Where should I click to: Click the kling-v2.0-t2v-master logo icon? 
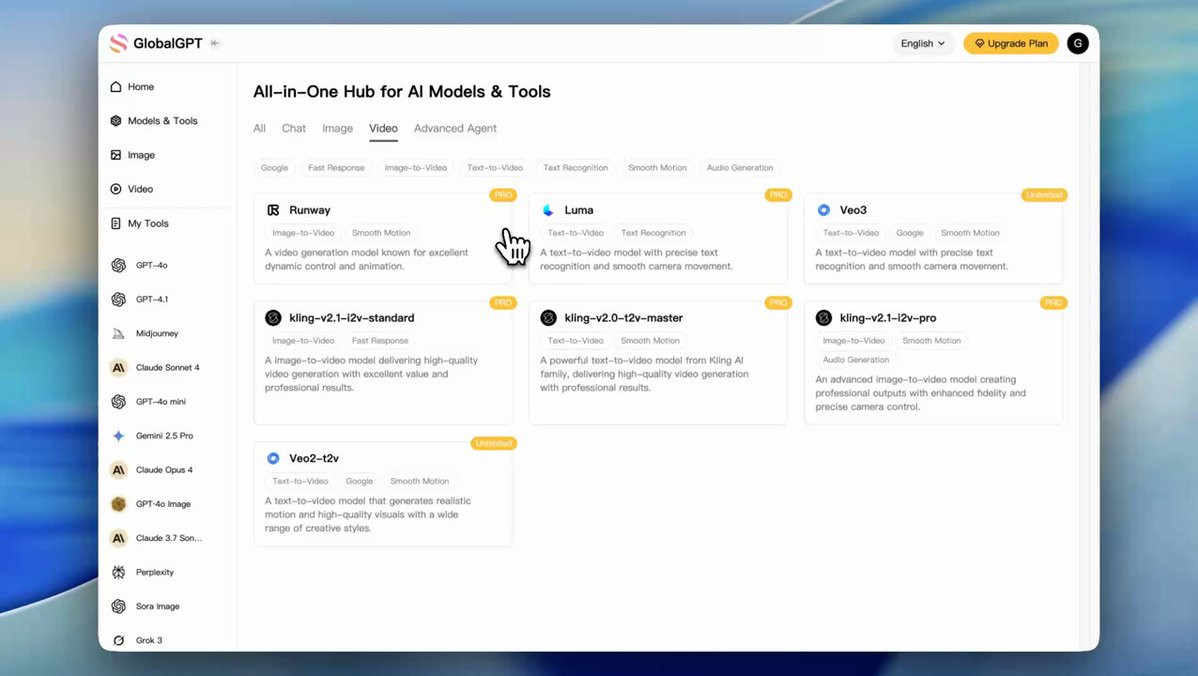549,318
